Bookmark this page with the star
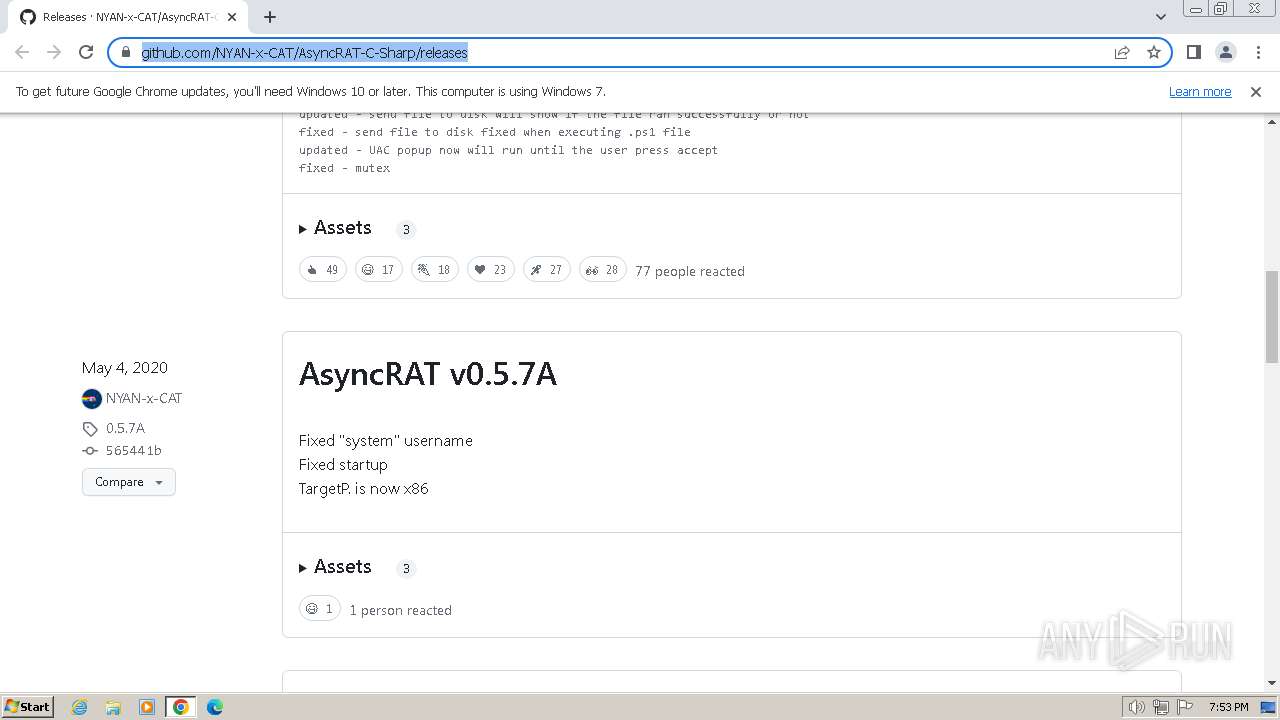 point(1154,52)
